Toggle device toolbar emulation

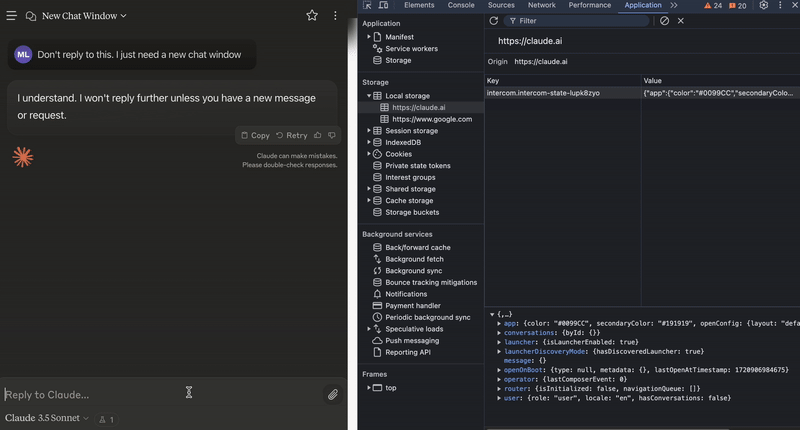click(x=385, y=6)
